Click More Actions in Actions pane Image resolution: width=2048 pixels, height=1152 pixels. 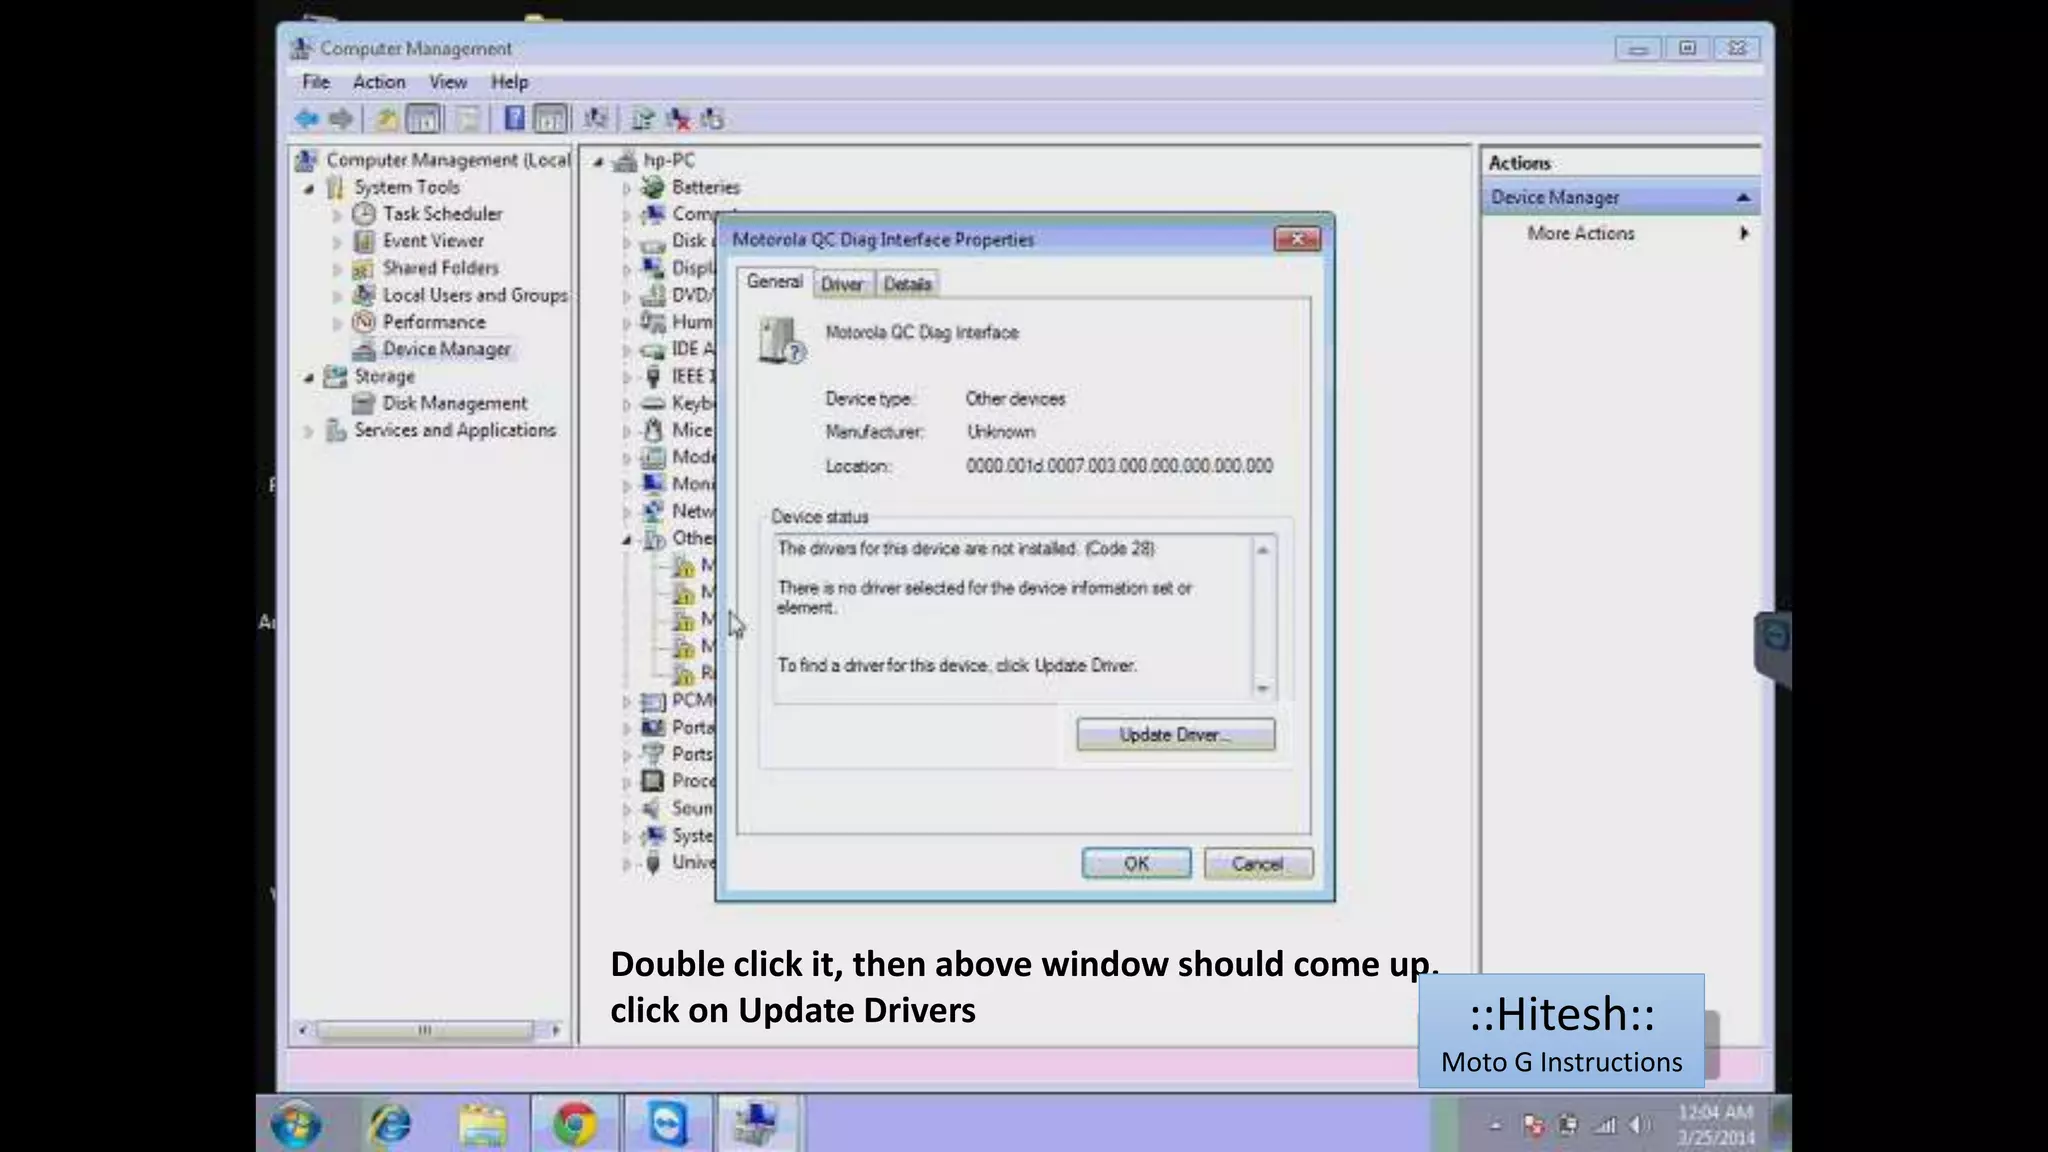click(1581, 233)
